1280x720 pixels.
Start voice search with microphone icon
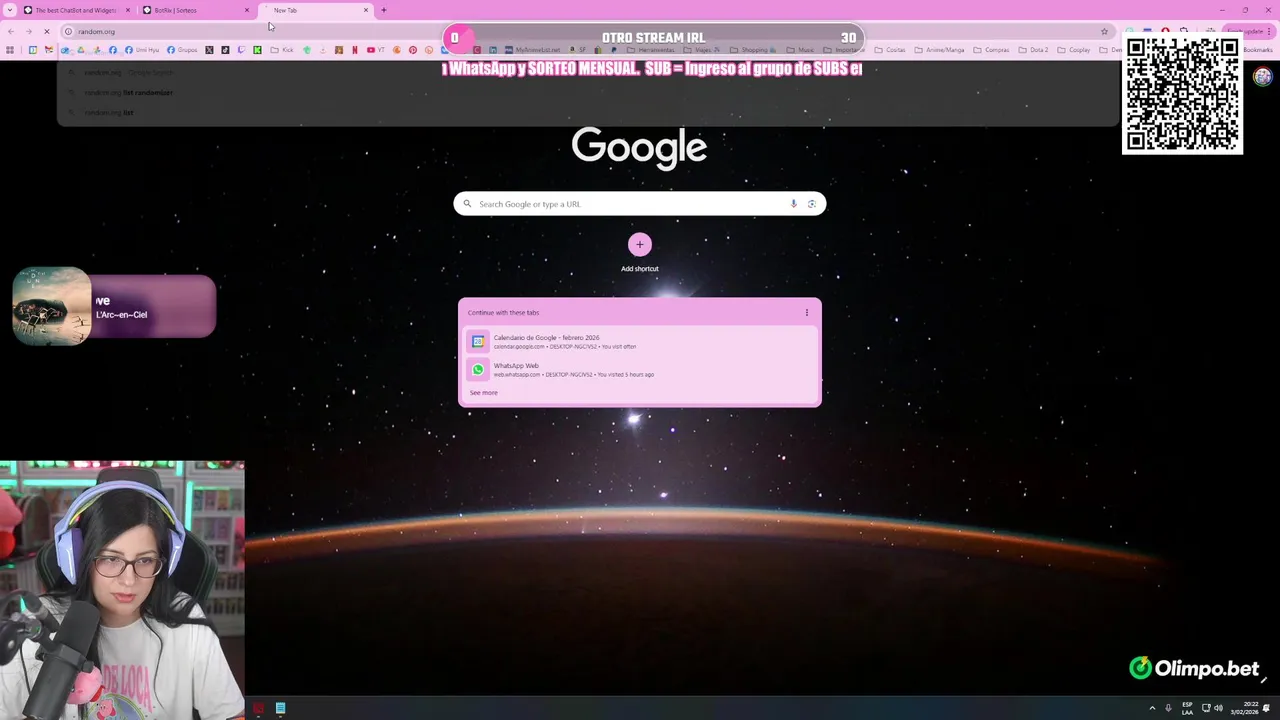point(794,204)
